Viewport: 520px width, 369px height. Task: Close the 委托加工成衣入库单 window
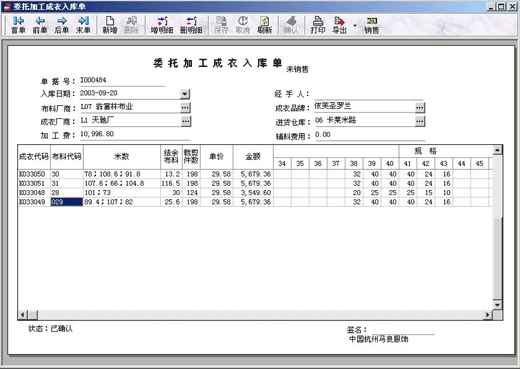512,6
